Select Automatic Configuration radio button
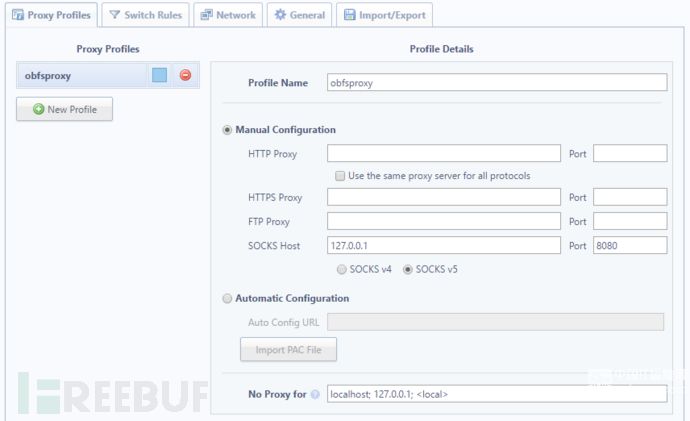The image size is (690, 421). 227,299
